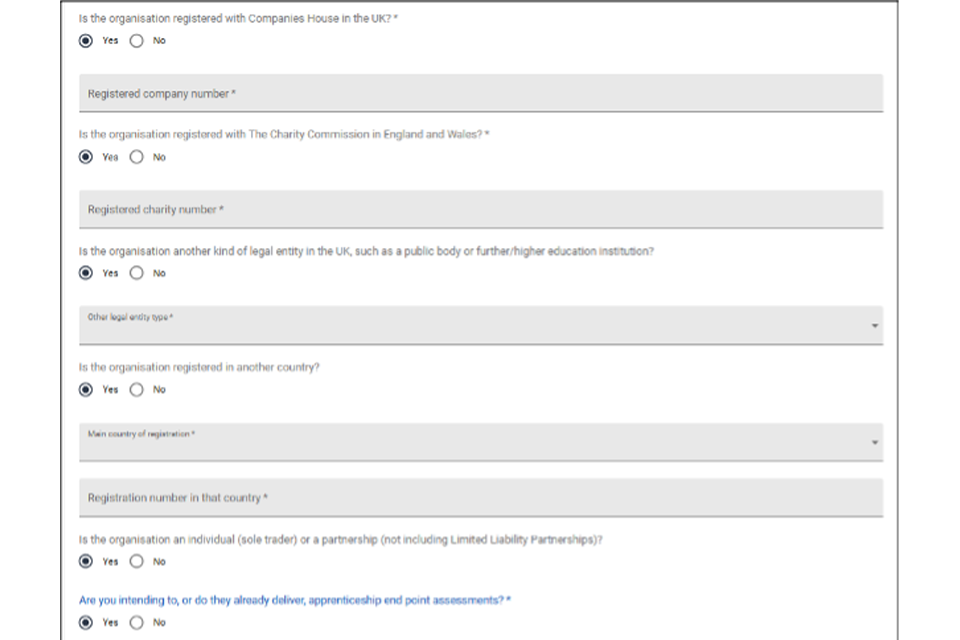Click the Registration number in that country field

480,497
